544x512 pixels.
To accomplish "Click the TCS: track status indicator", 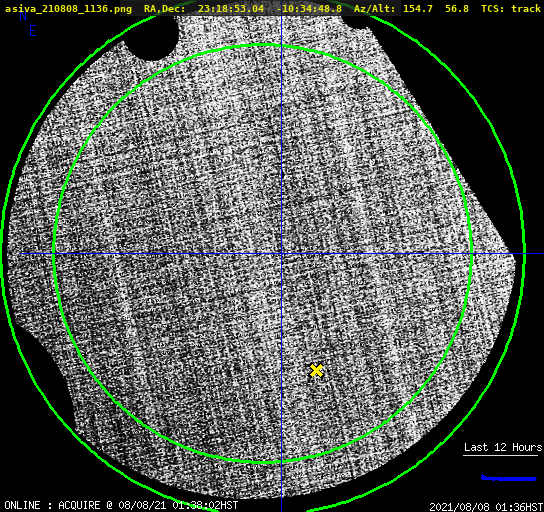I will 511,9.
